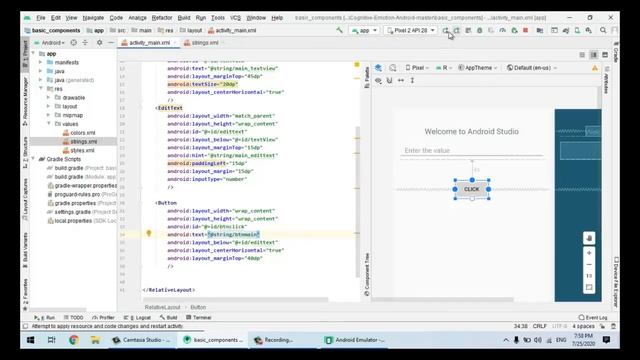Click the layout warning triangle icon
The height and width of the screenshot is (360, 640).
click(595, 68)
